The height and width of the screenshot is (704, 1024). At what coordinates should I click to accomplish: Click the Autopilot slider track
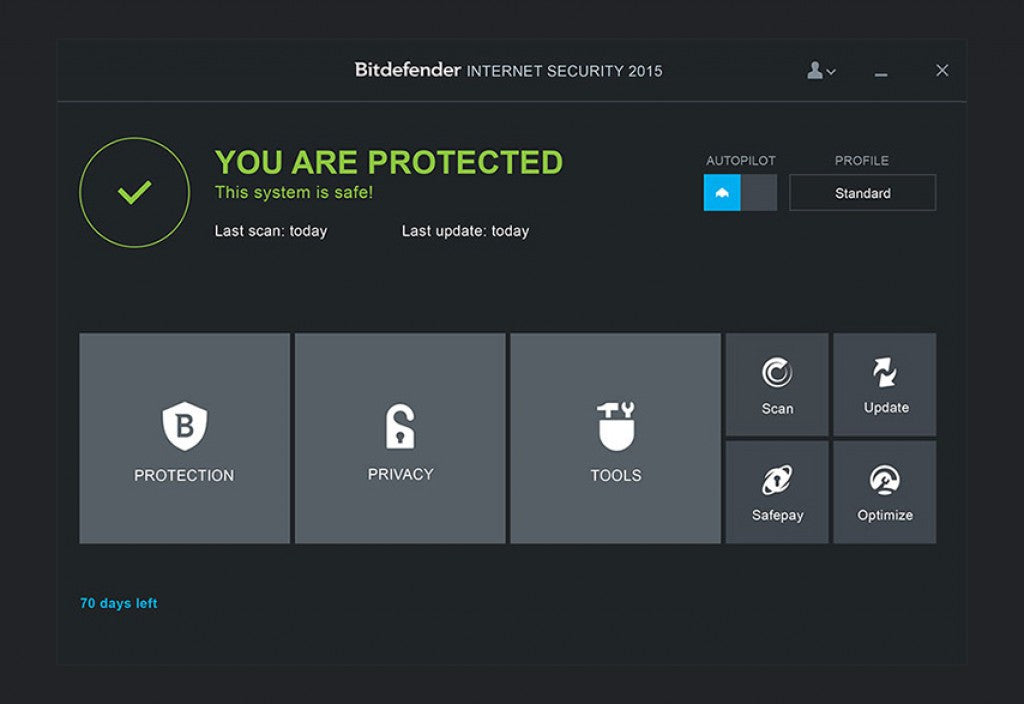coord(741,192)
